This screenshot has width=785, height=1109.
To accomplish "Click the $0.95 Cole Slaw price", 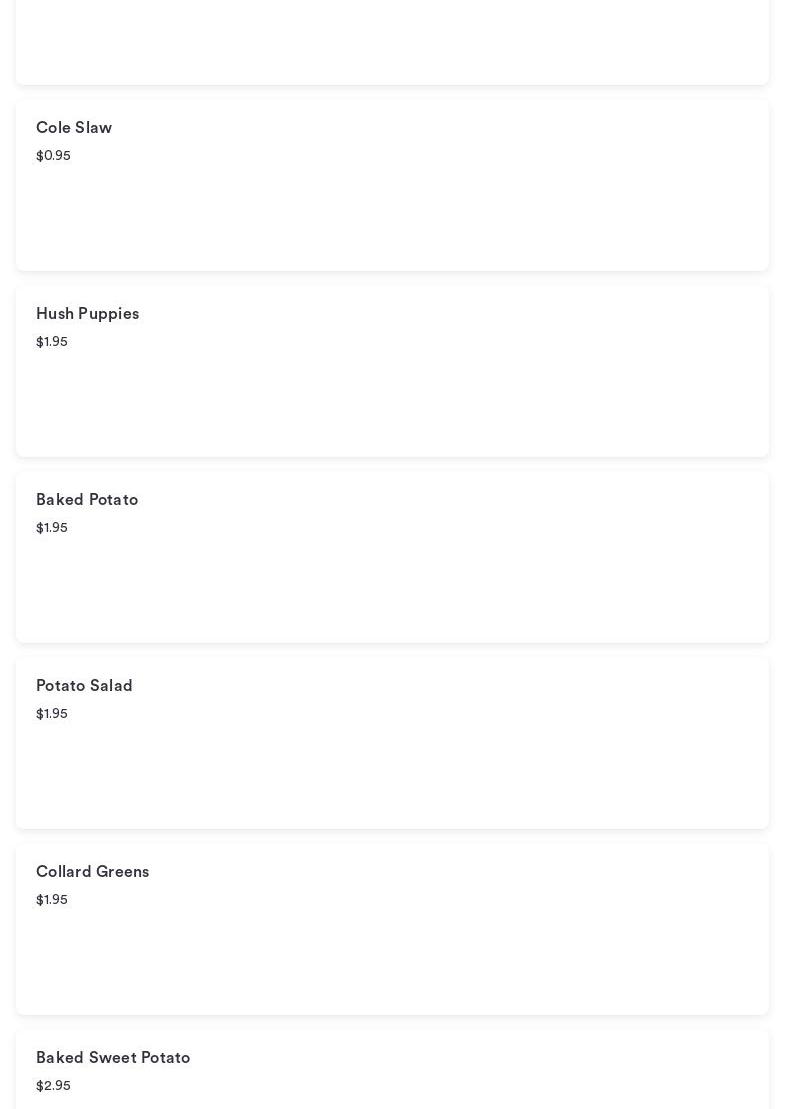I will point(53,156).
